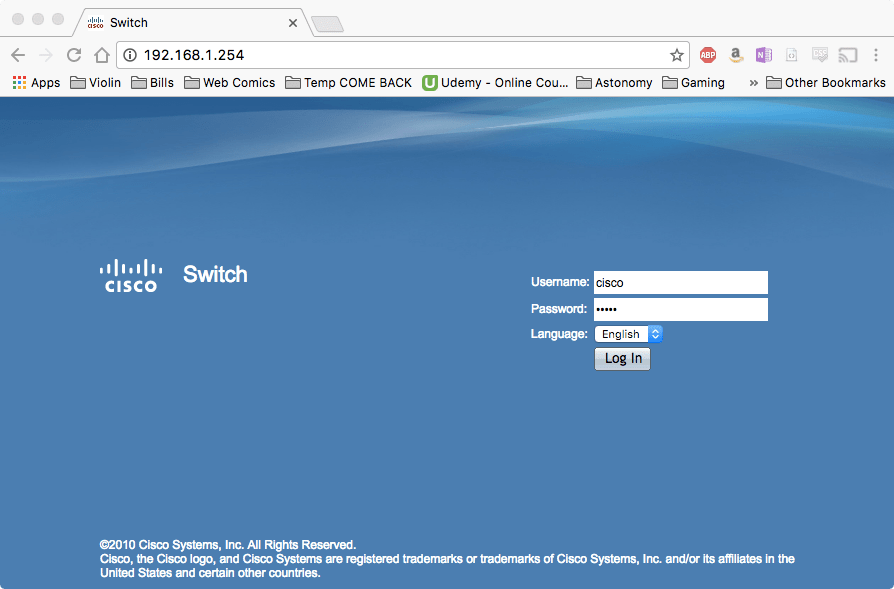The image size is (894, 589).
Task: Open the OneNote clipper extension icon
Action: 764,55
